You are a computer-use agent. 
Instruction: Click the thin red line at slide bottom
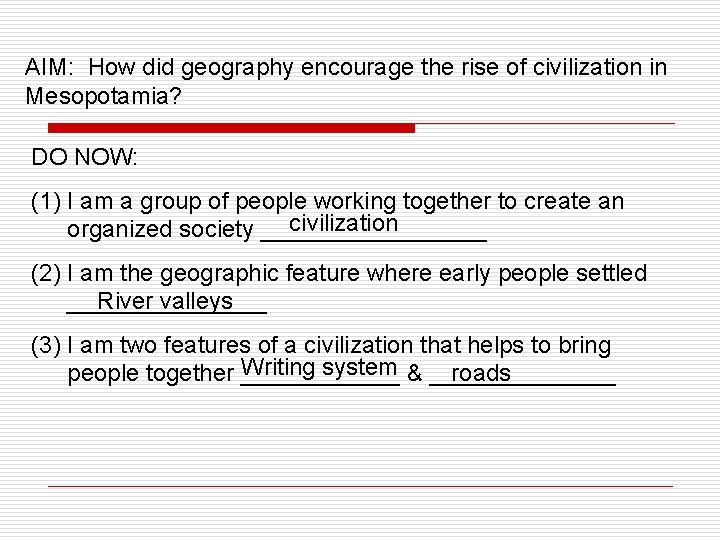pyautogui.click(x=360, y=486)
